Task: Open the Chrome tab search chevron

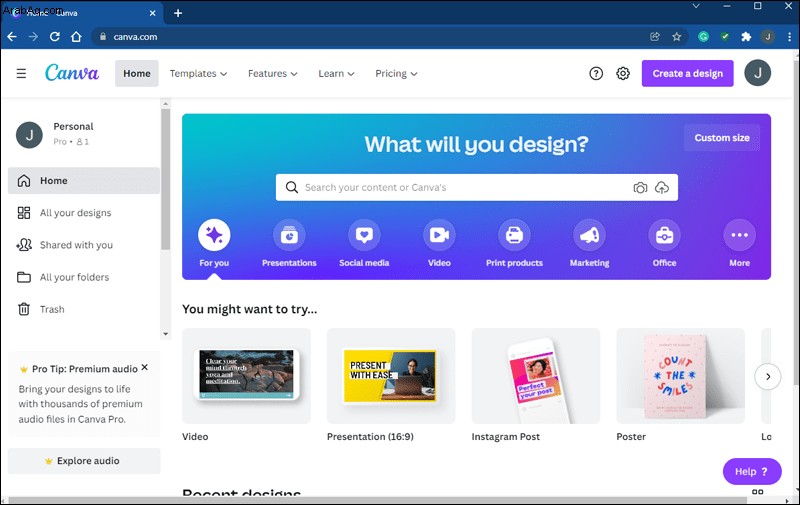Action: click(696, 6)
